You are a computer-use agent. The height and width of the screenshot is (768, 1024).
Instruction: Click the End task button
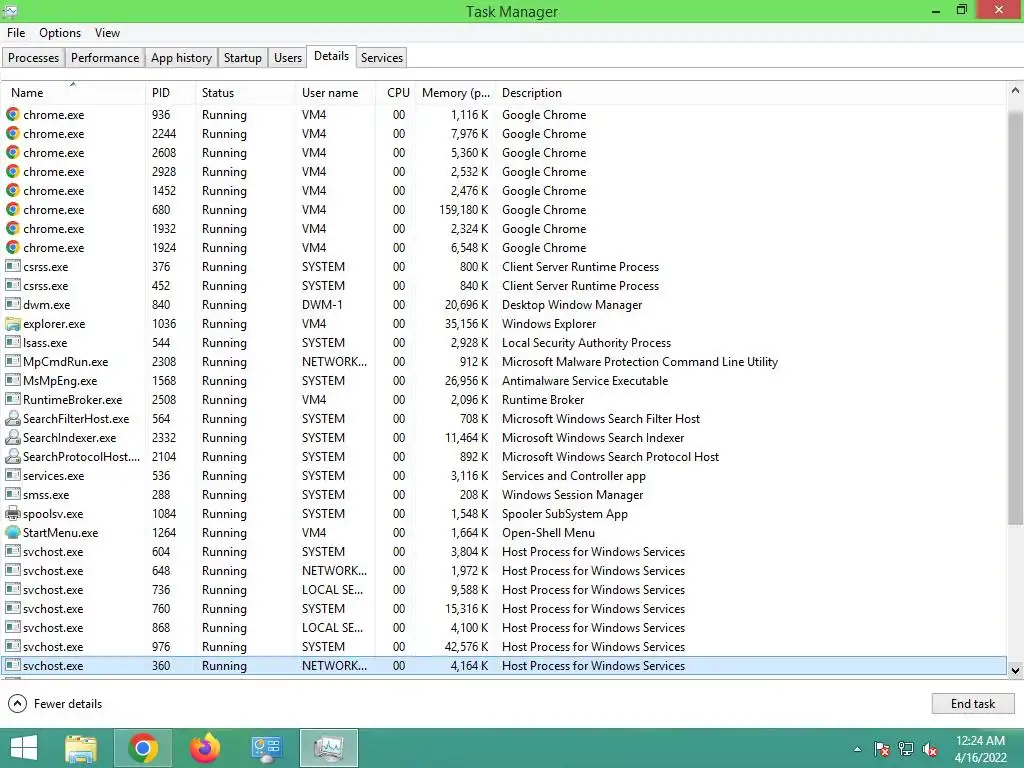click(x=973, y=703)
